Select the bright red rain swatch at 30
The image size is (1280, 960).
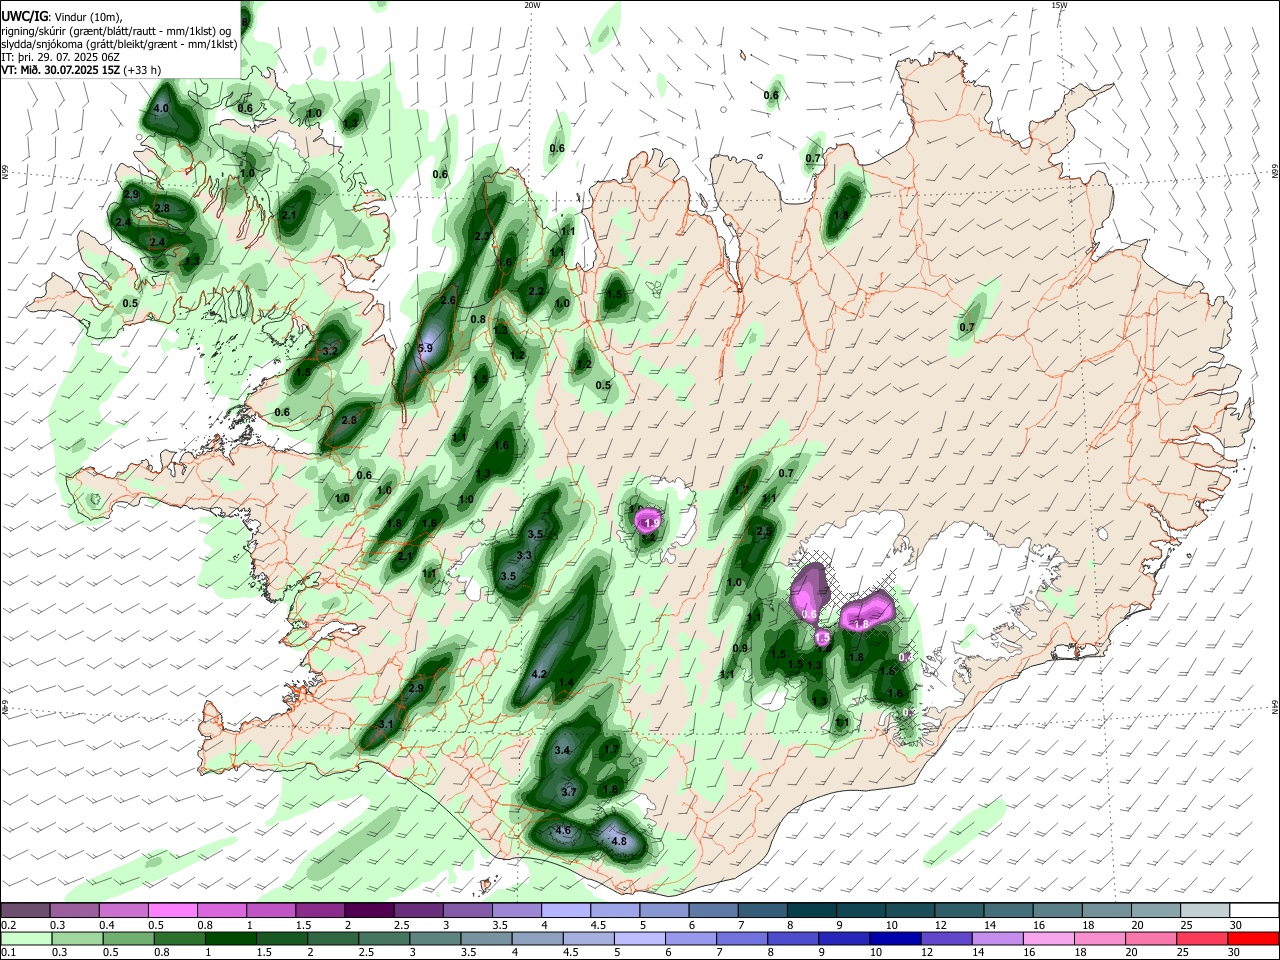tap(1253, 938)
